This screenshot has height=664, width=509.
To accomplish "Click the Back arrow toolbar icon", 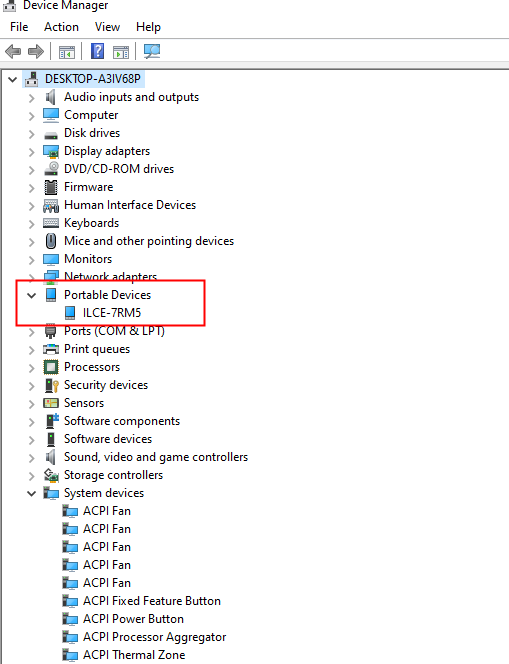I will (13, 52).
